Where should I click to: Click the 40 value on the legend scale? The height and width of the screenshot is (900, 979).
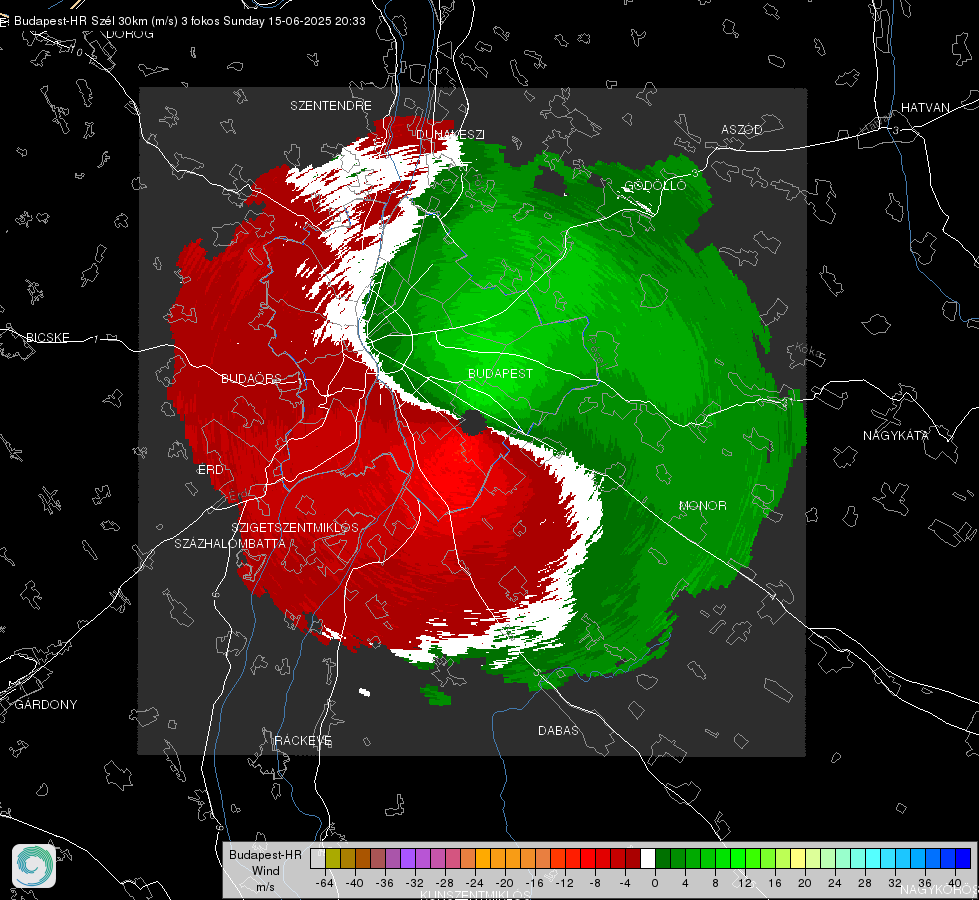tap(954, 883)
